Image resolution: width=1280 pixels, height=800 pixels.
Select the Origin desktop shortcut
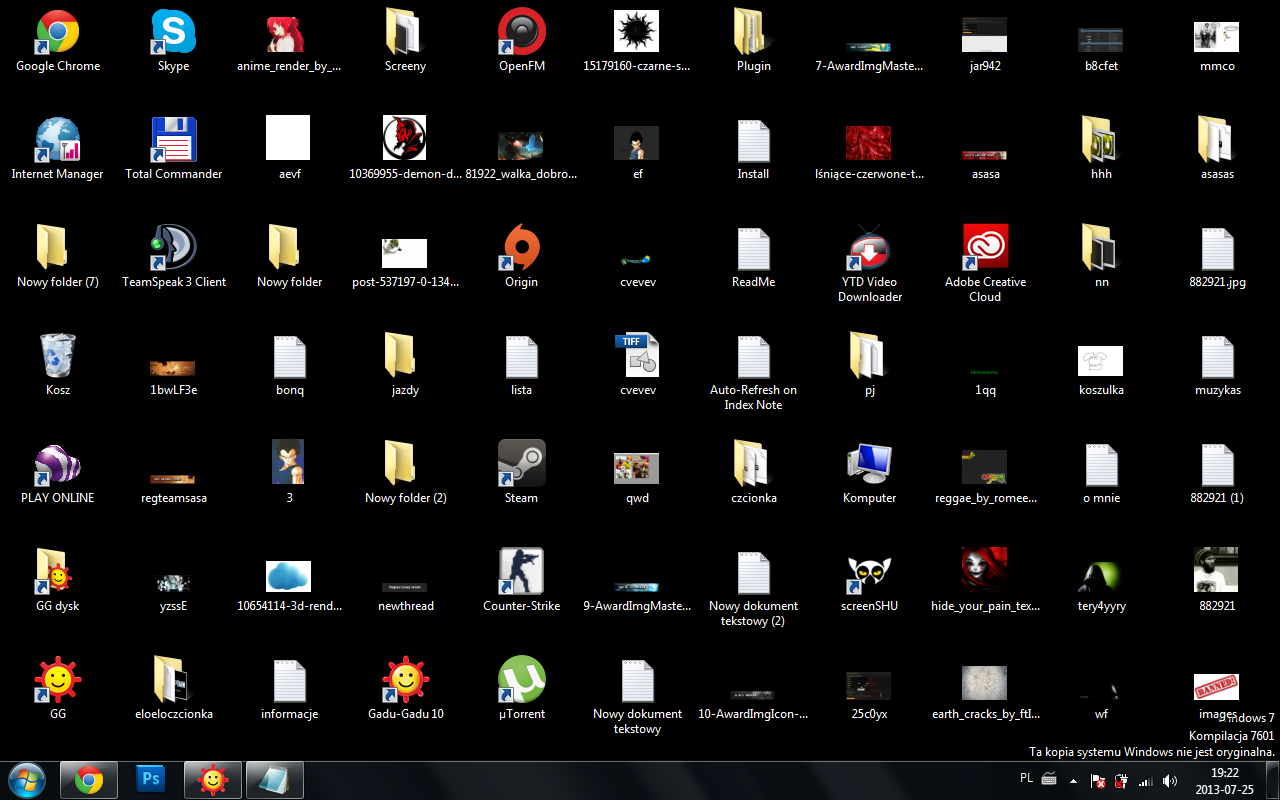(522, 249)
